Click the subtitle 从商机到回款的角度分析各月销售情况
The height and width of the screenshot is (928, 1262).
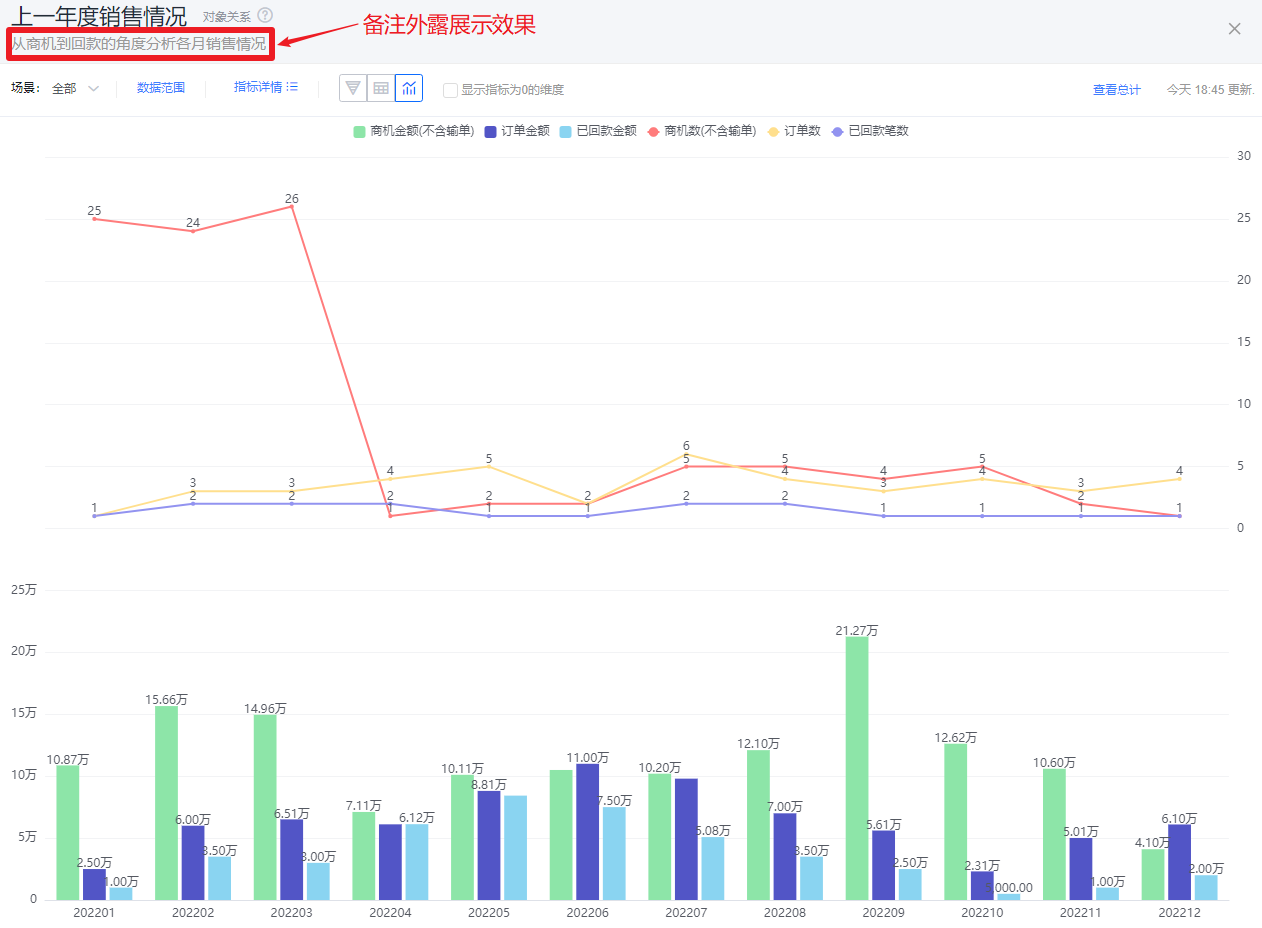click(139, 44)
